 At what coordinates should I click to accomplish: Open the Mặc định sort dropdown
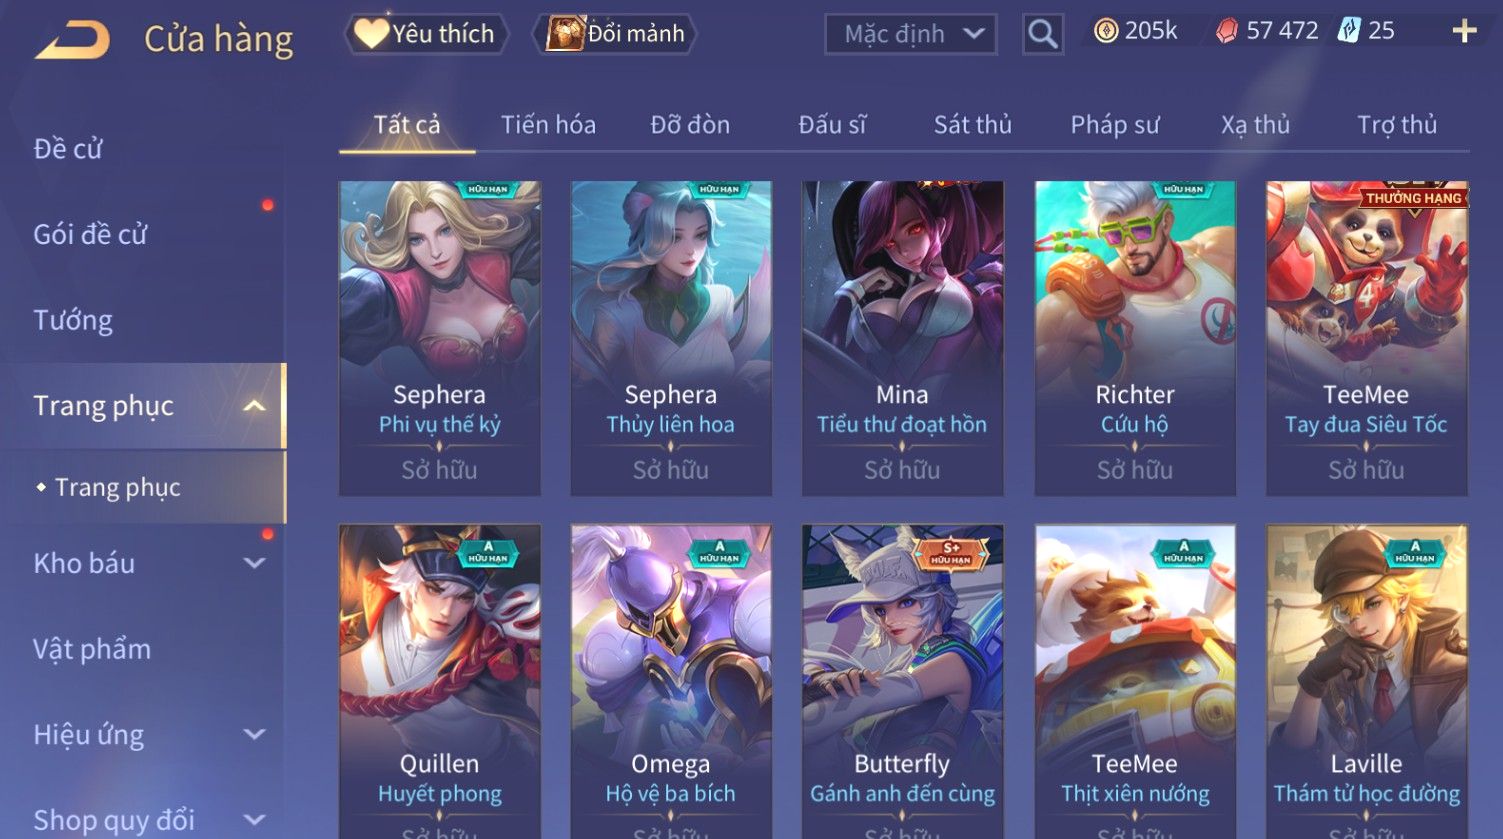tap(910, 34)
